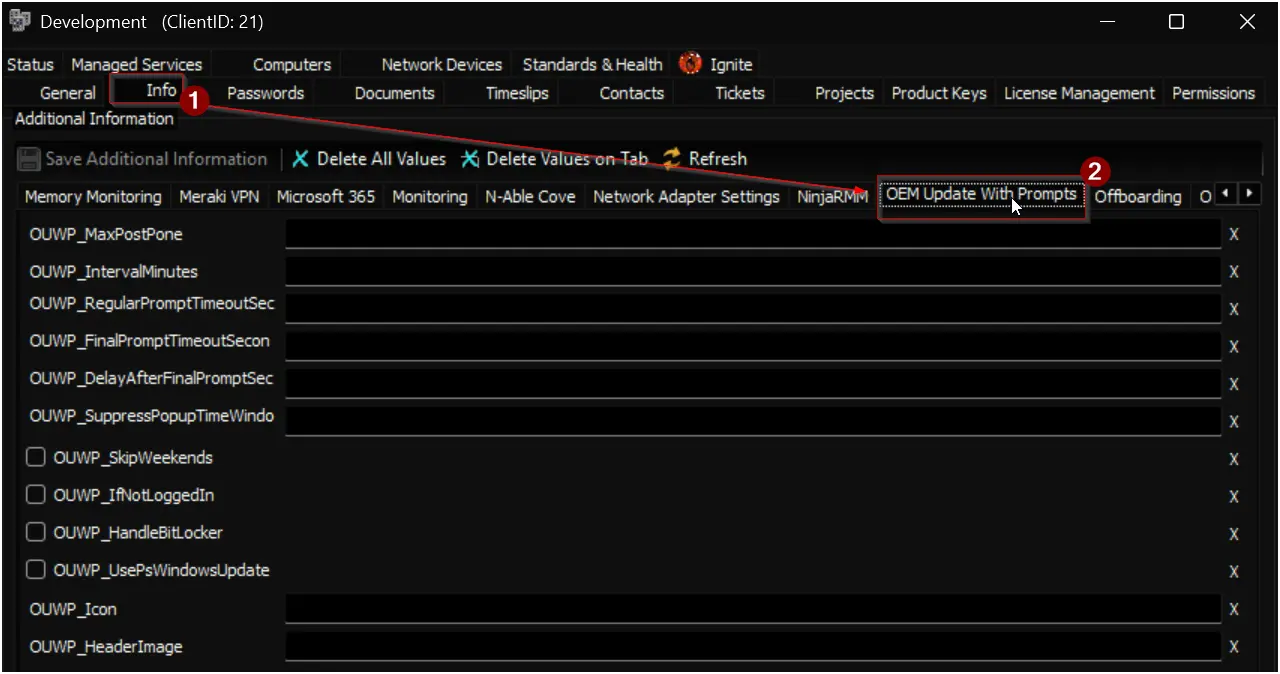
Task: Open the Microsoft 365 tab
Action: (326, 197)
